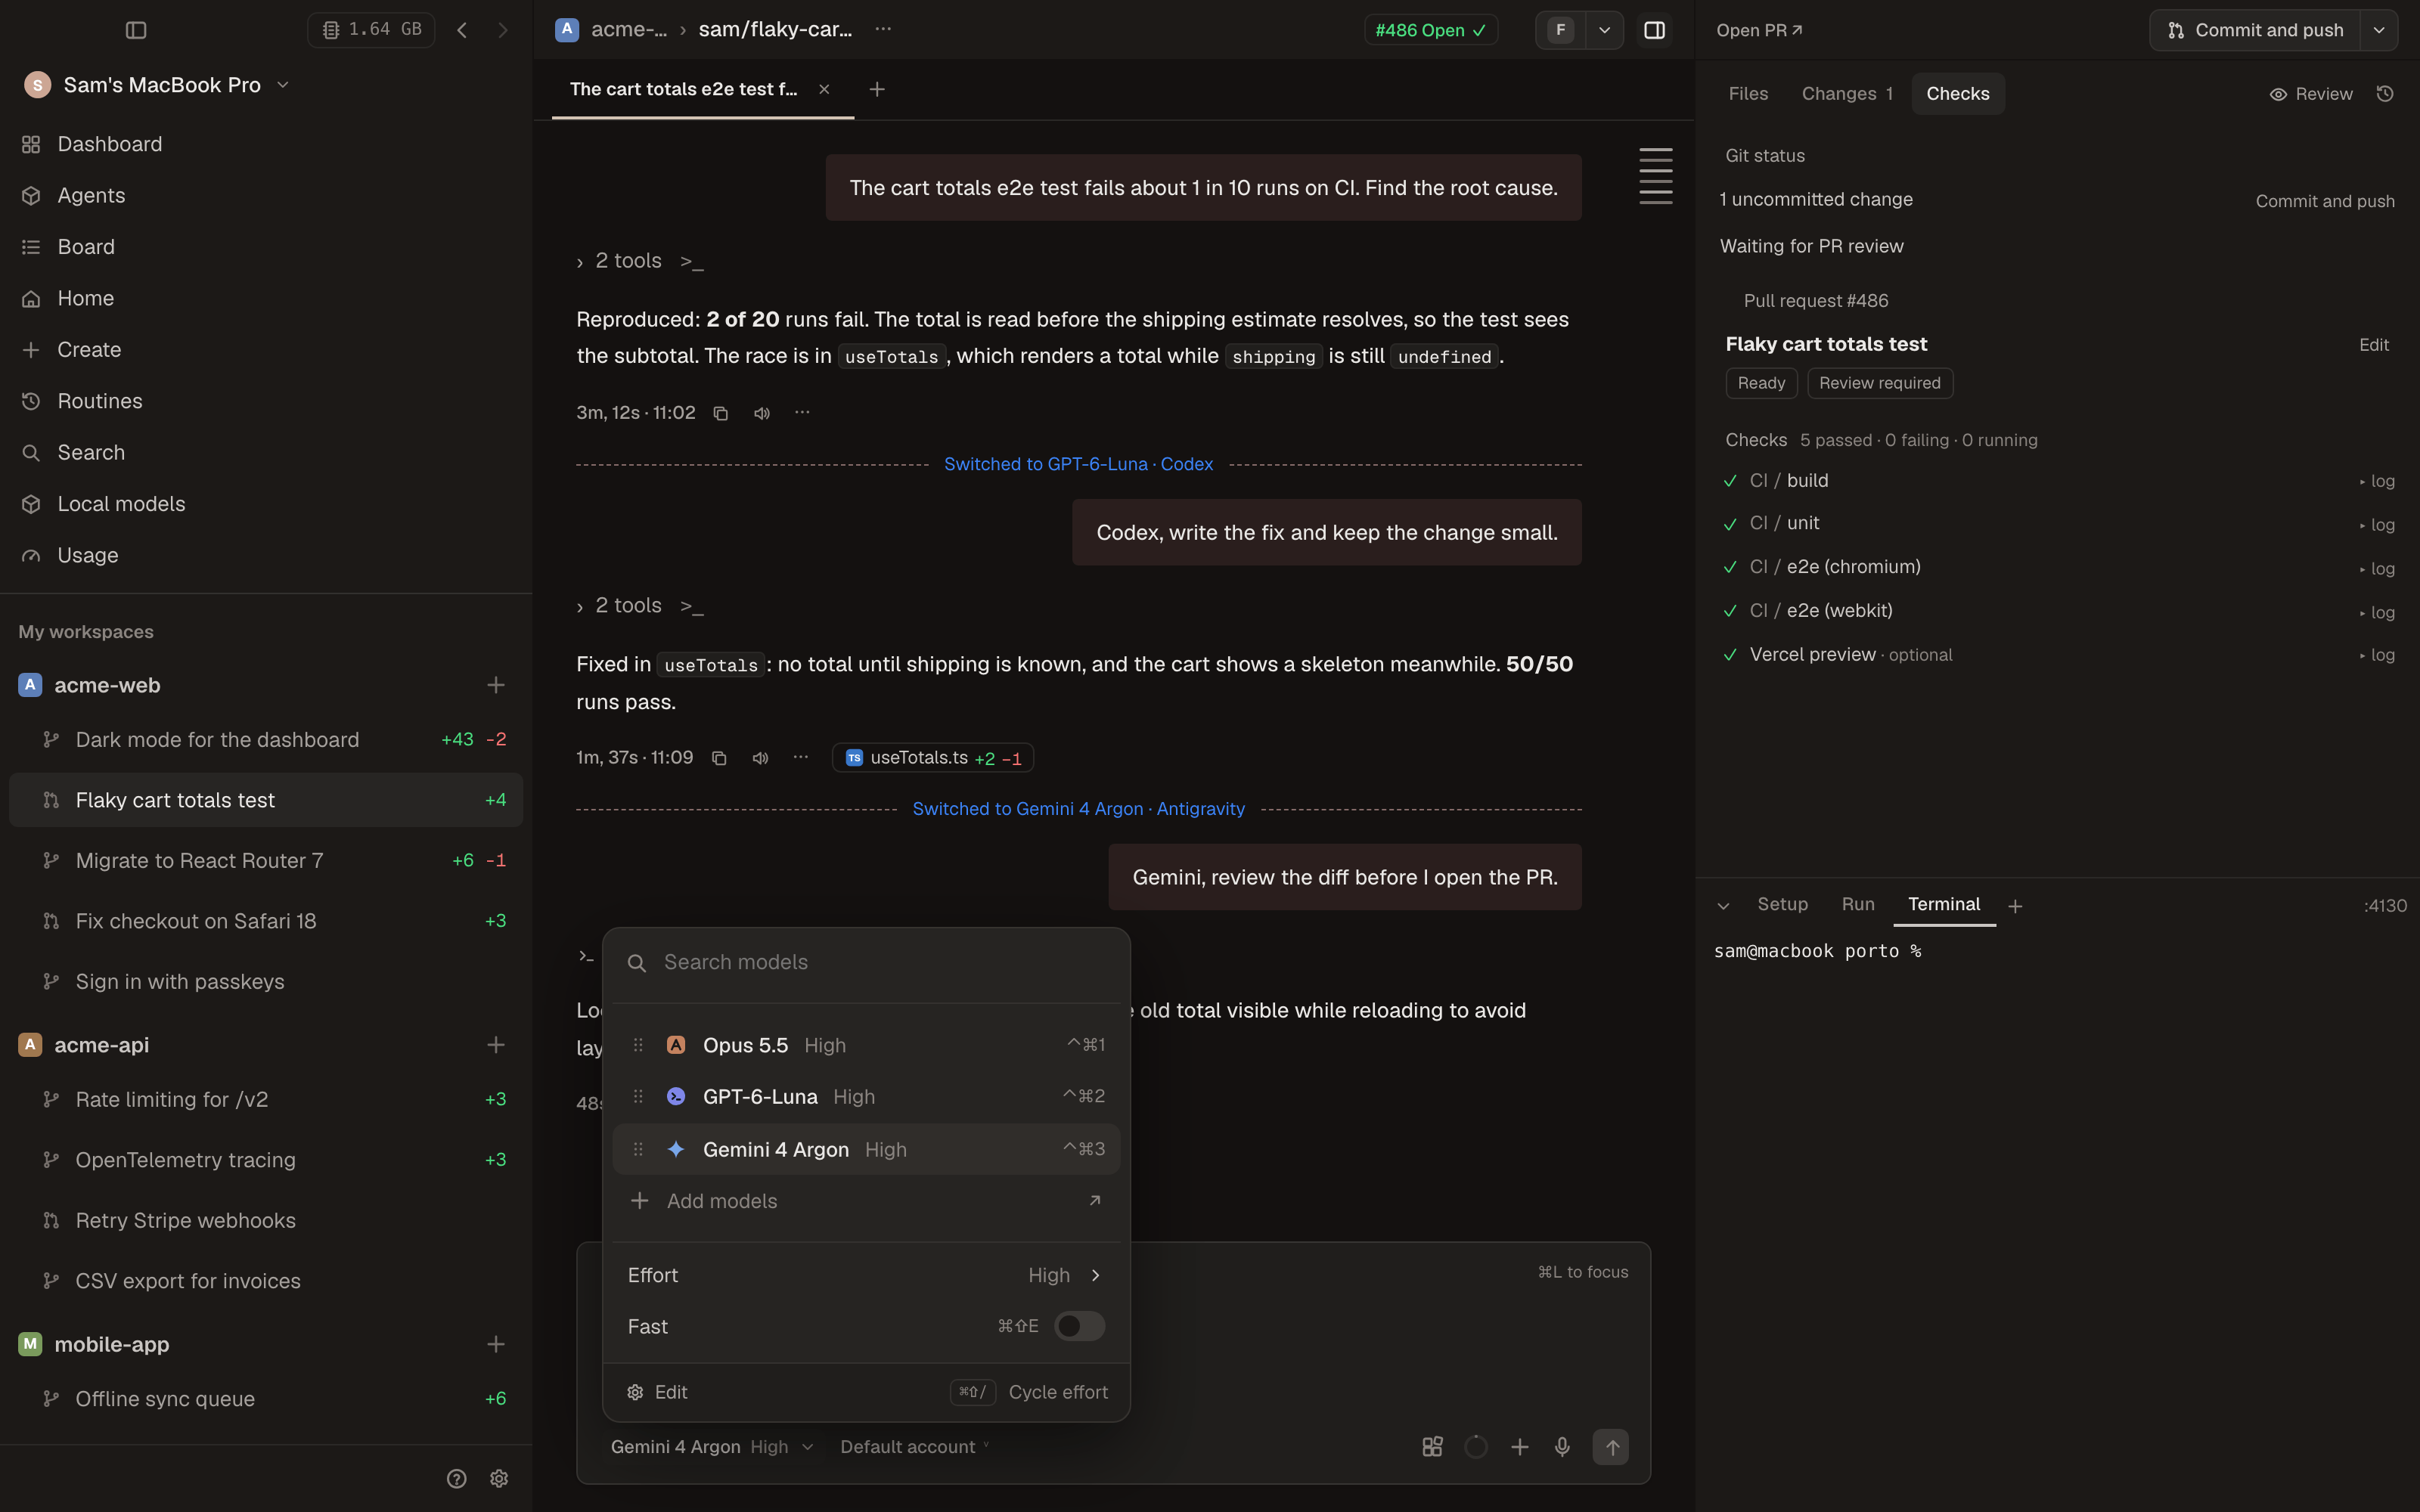This screenshot has height=1512, width=2420.
Task: Add a new terminal tab
Action: pos(2015,906)
